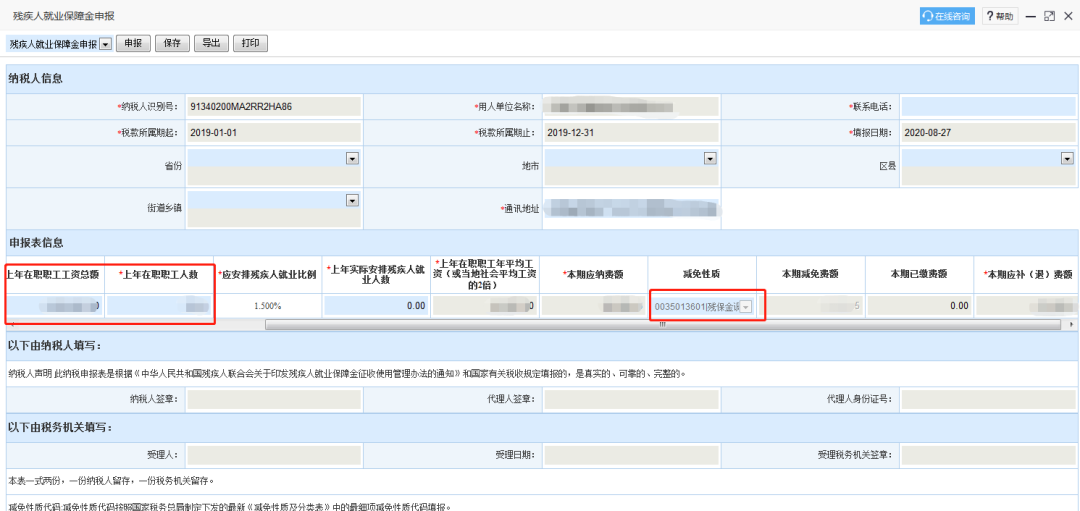Screen dimensions: 1080x511
Task: Click the 税款所属期起 start date field
Action: point(273,133)
